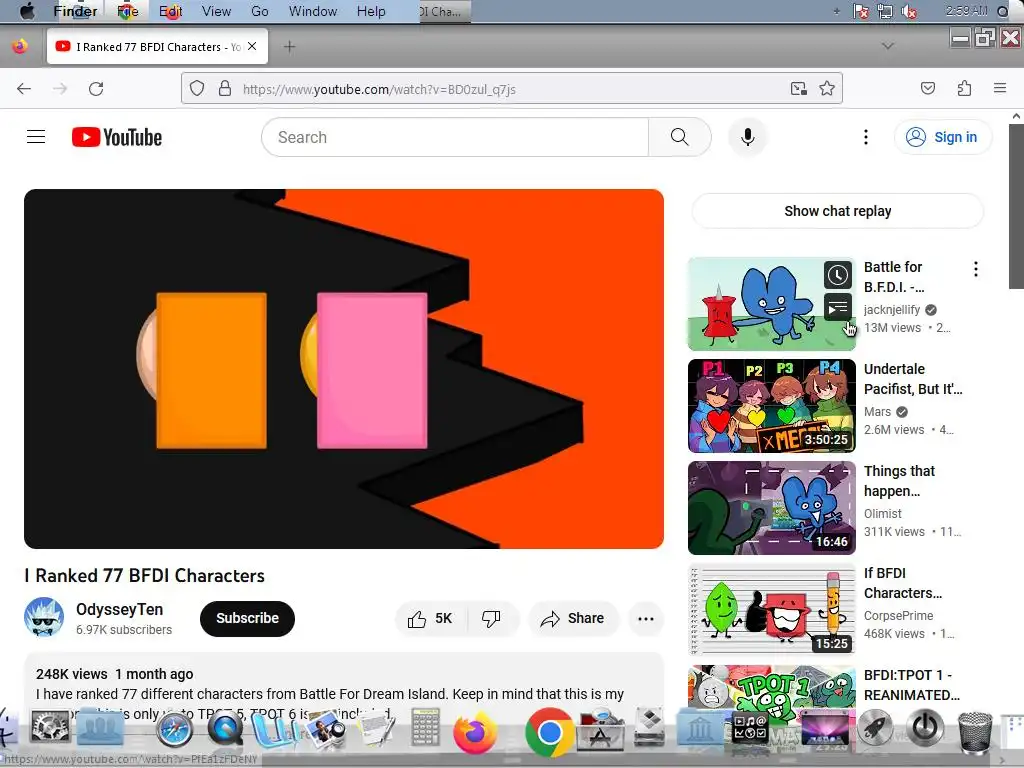Start voice search with microphone
The height and width of the screenshot is (768, 1024).
(x=748, y=137)
